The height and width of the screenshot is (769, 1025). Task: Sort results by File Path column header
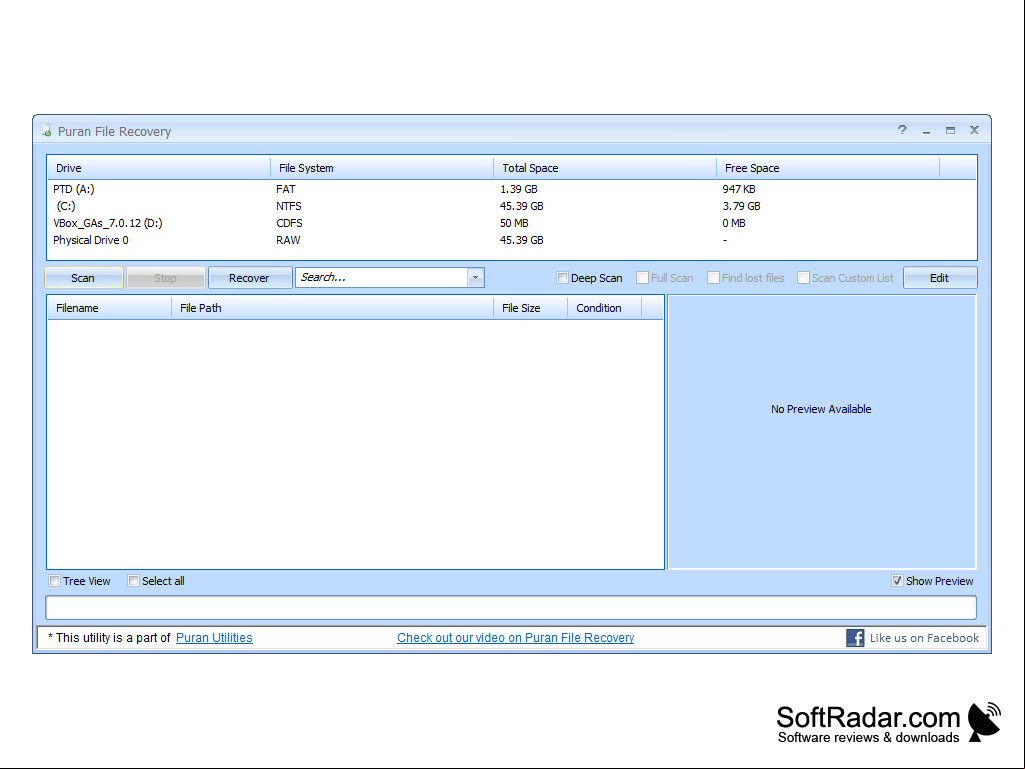332,307
